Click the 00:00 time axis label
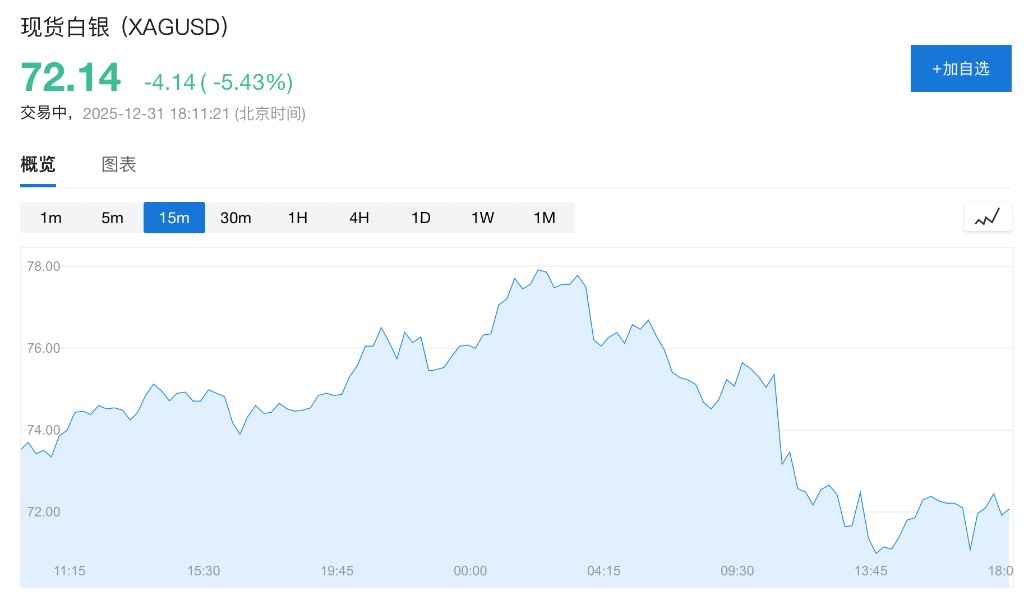Image resolution: width=1024 pixels, height=601 pixels. click(x=470, y=571)
